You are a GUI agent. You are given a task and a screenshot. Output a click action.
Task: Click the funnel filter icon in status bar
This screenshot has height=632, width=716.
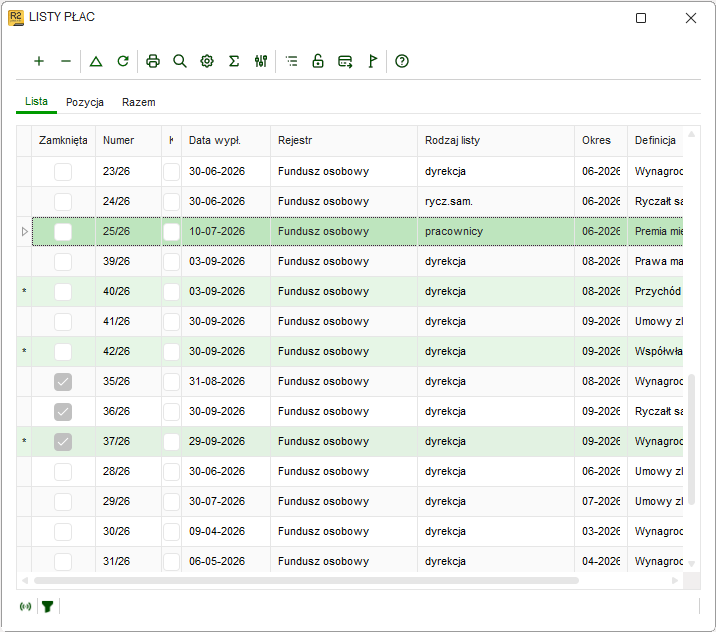pos(47,606)
